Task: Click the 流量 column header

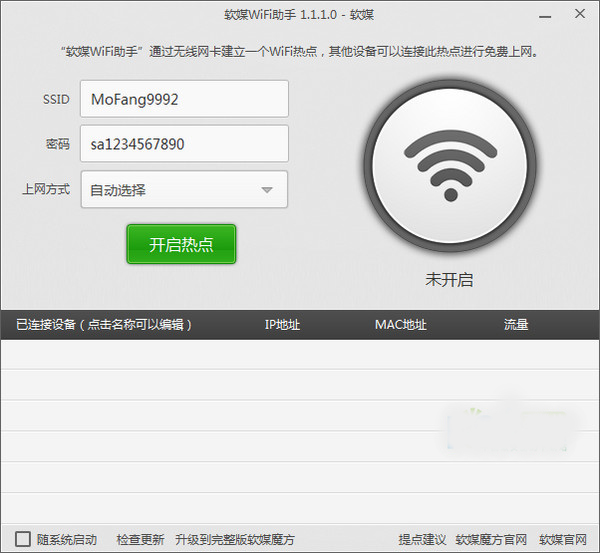Action: point(516,325)
